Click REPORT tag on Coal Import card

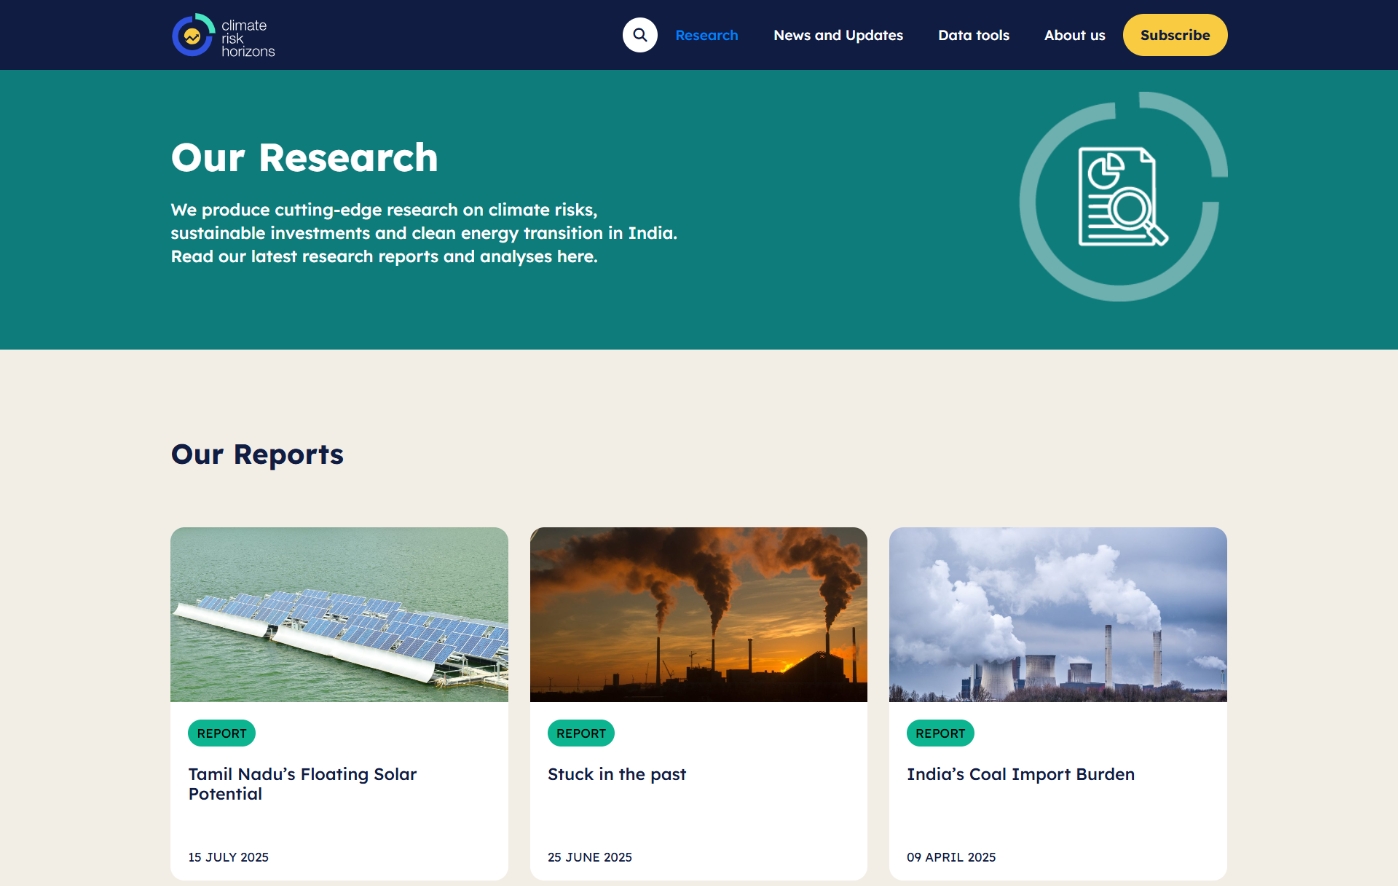(940, 733)
